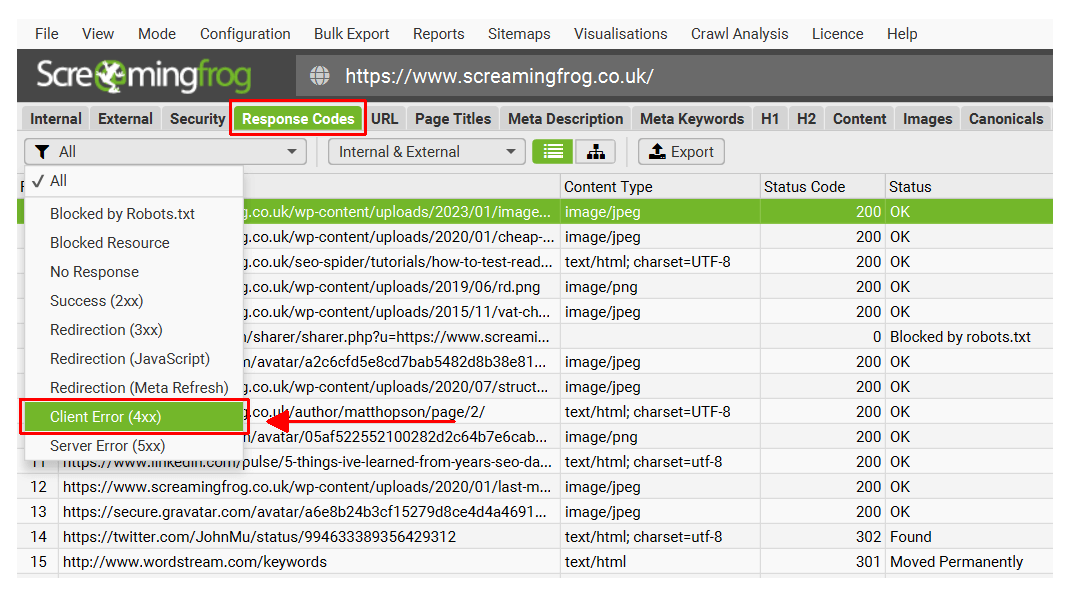Open the All filter dropdown

(x=165, y=152)
